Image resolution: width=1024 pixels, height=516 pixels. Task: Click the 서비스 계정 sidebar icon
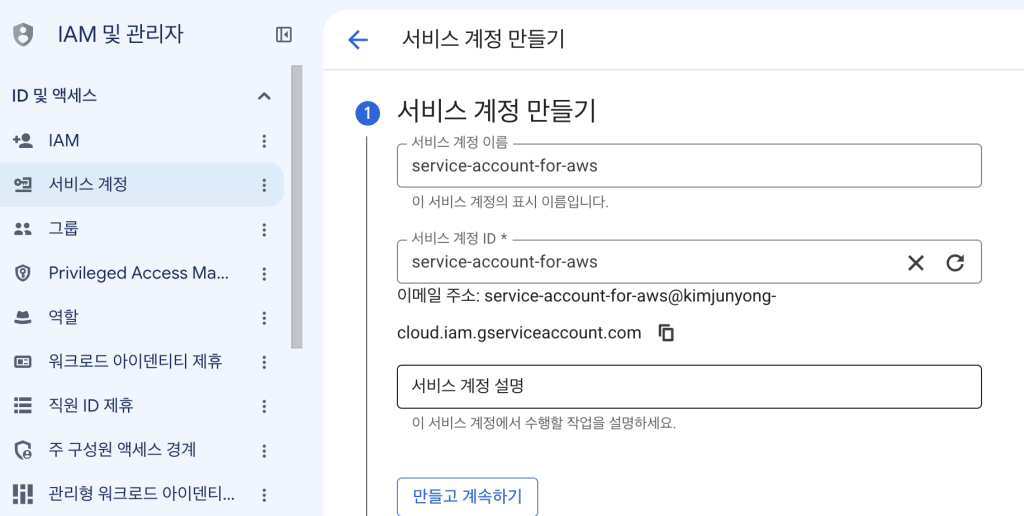pos(23,185)
